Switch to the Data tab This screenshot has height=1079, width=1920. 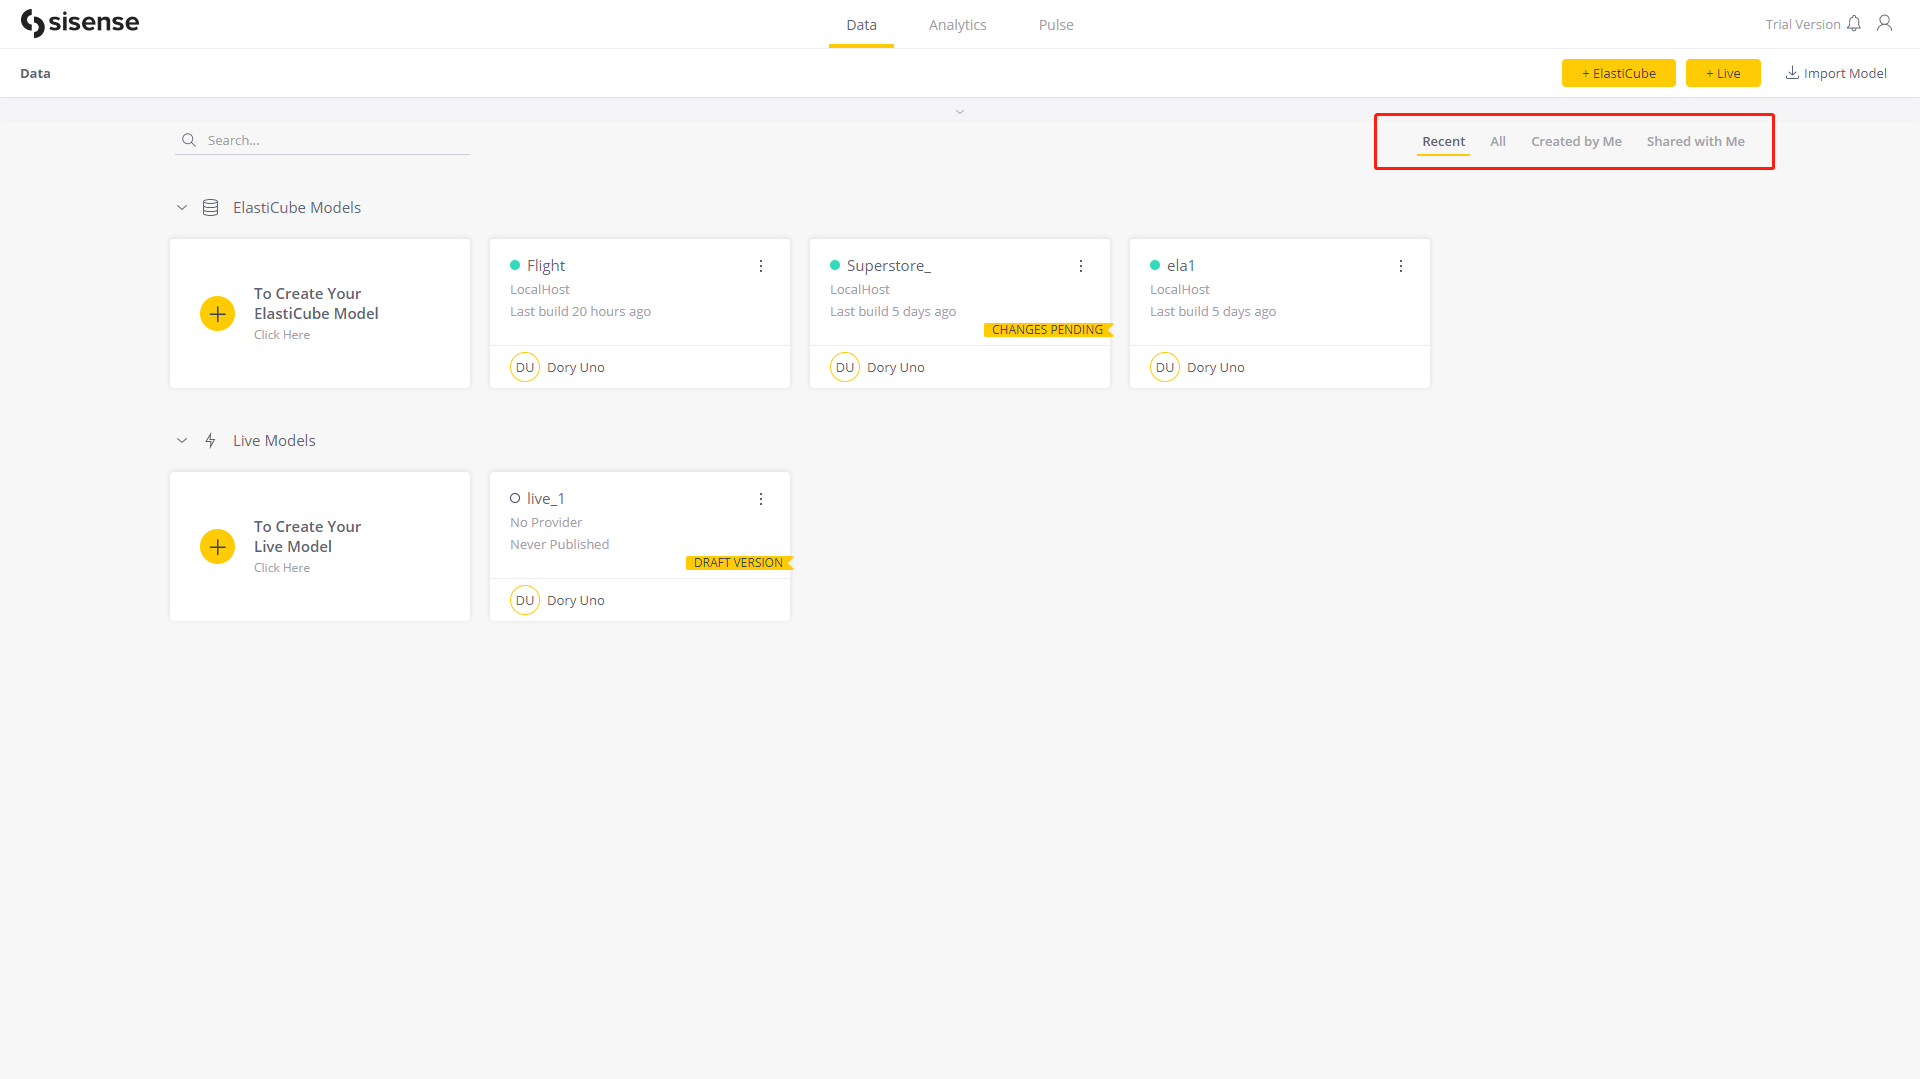[861, 25]
